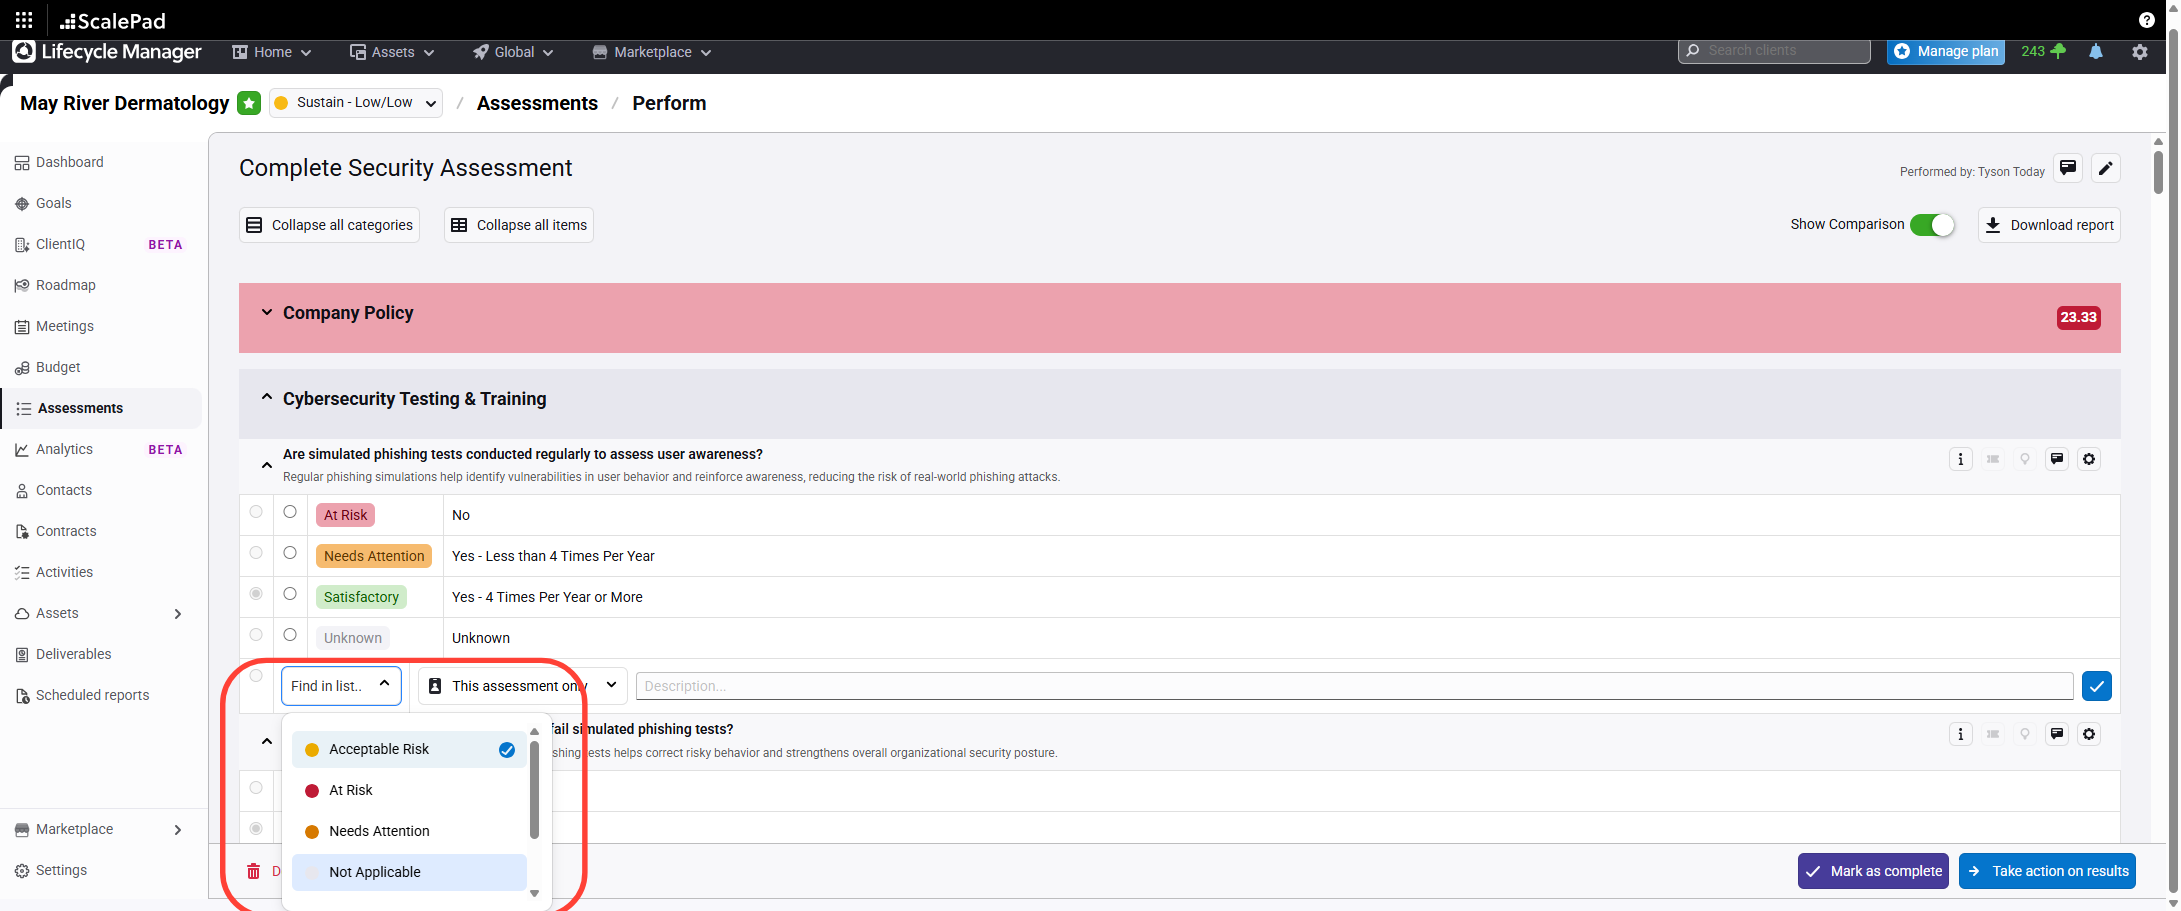
Task: Click the help question mark icon
Action: [x=2146, y=20]
